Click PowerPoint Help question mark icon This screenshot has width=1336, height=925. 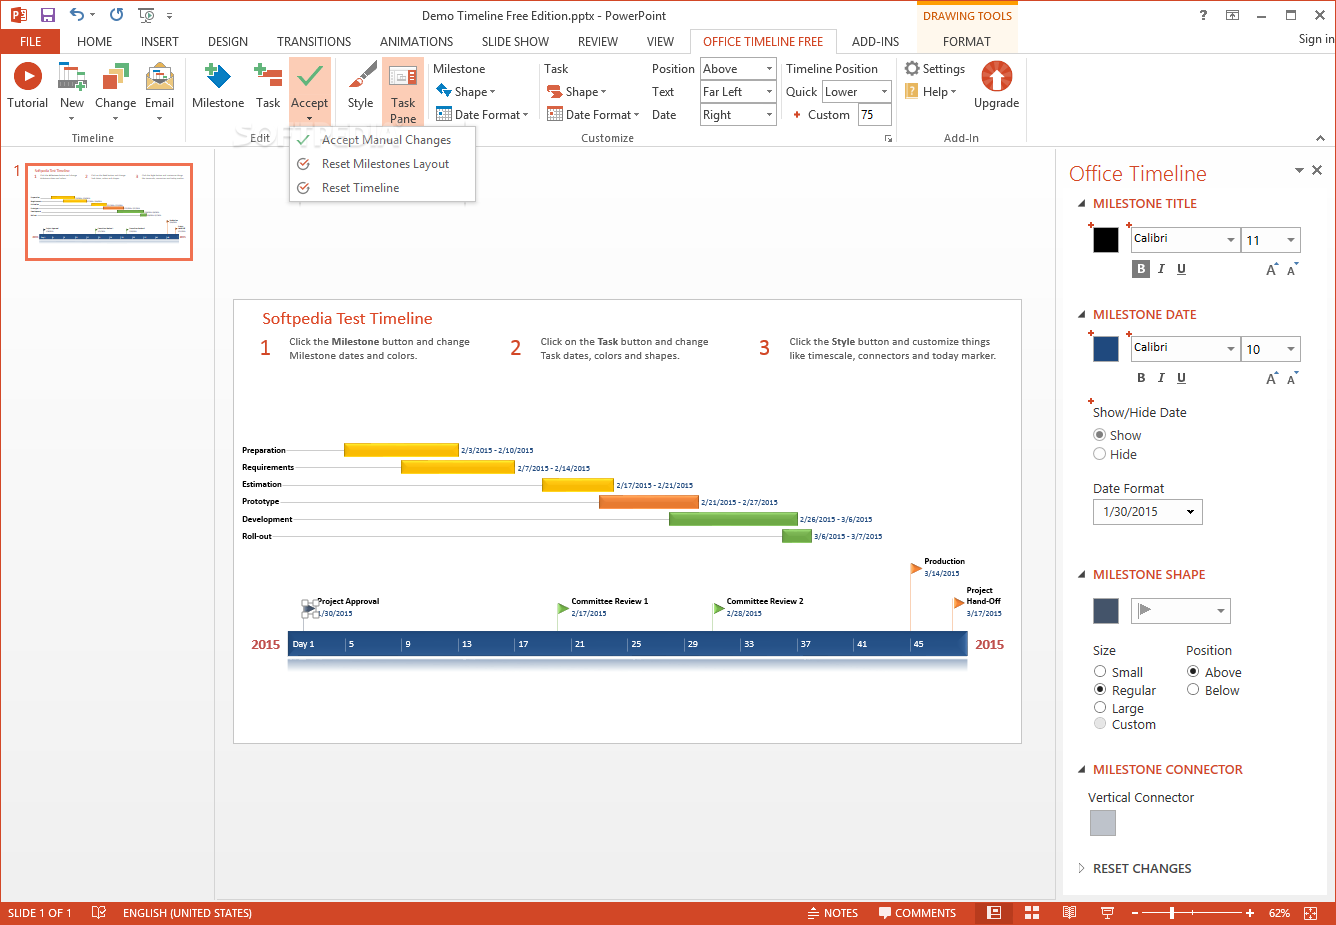coord(1203,15)
